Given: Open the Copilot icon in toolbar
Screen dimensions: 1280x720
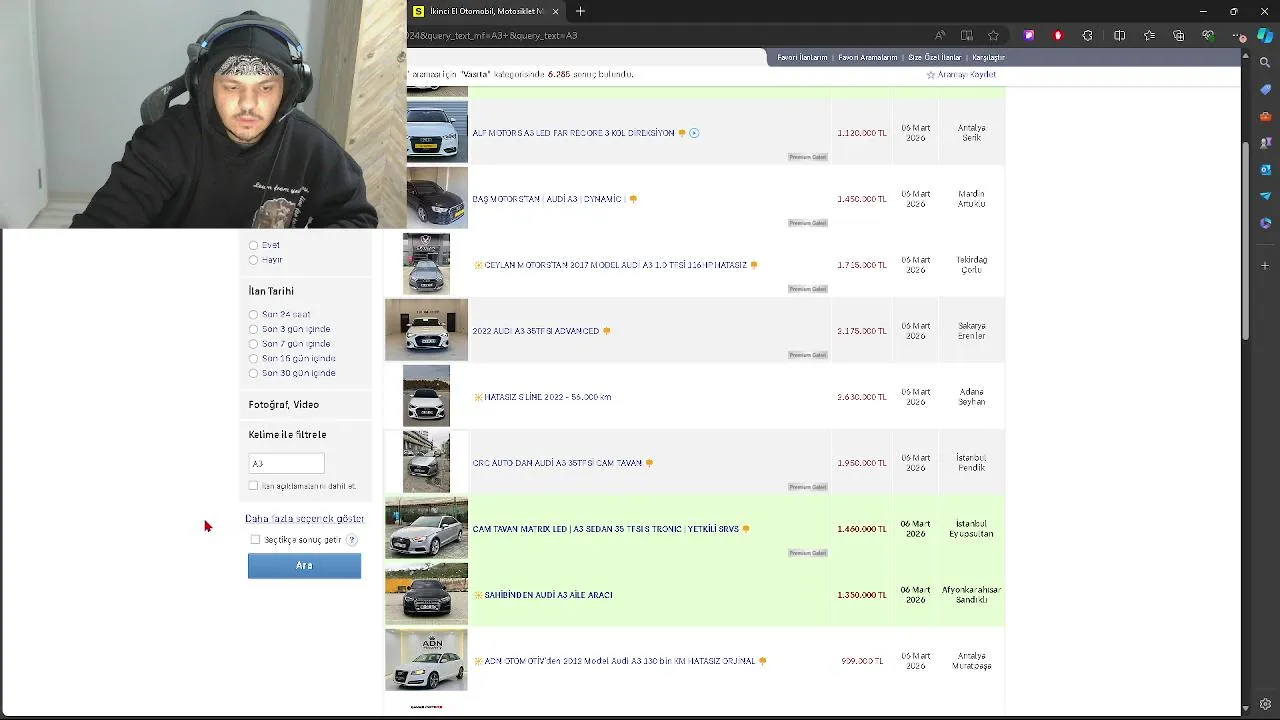Looking at the screenshot, I should [x=1265, y=35].
